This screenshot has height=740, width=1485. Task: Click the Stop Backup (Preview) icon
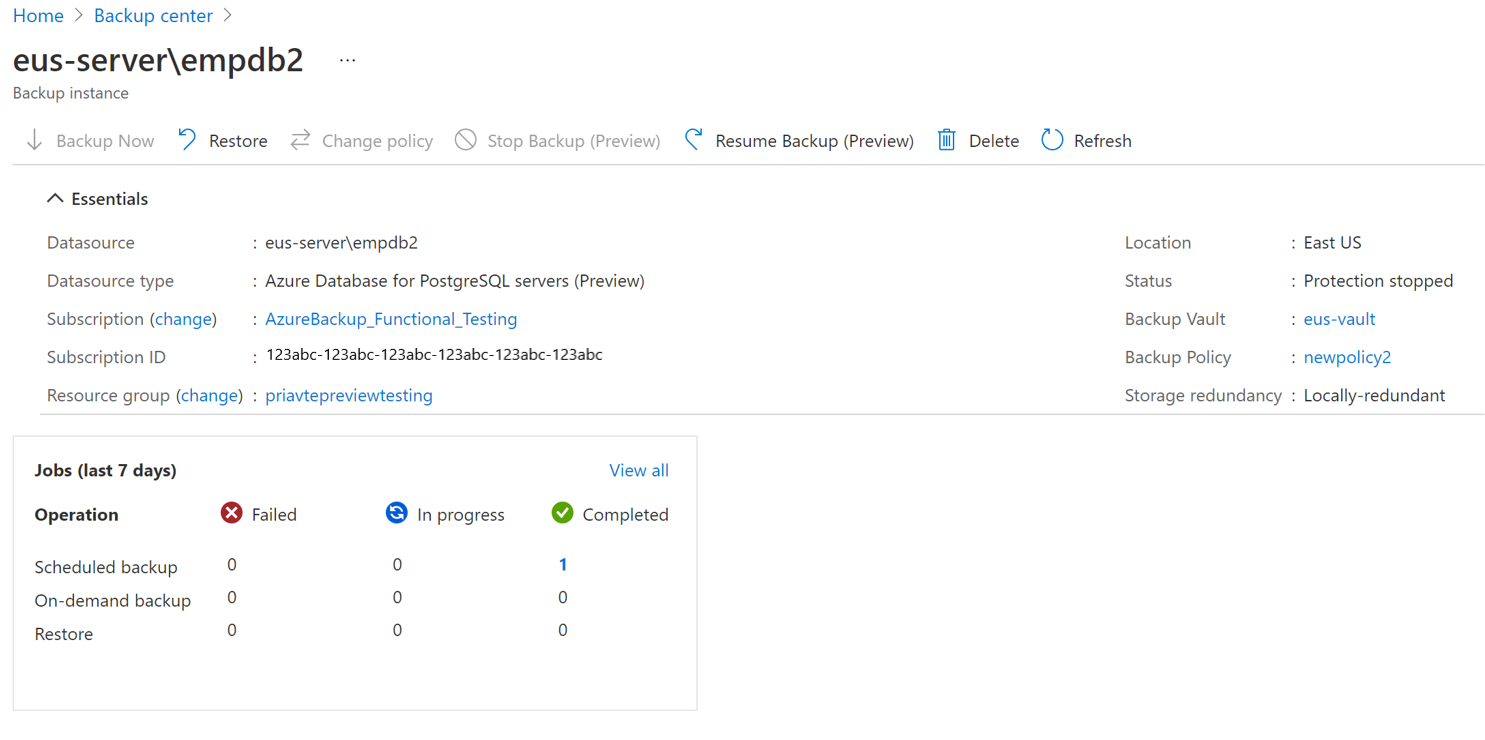tap(465, 140)
